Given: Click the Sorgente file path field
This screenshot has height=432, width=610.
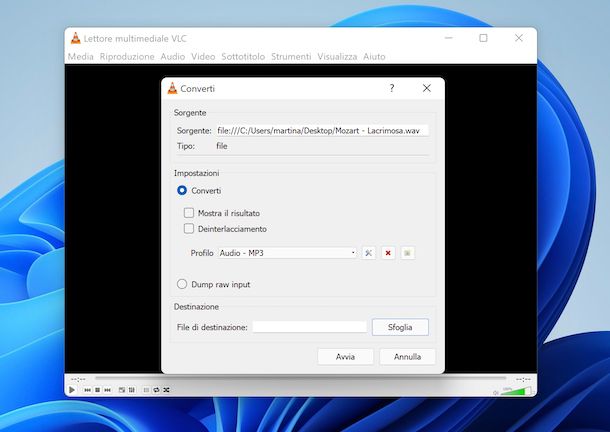Looking at the screenshot, I should click(x=322, y=130).
